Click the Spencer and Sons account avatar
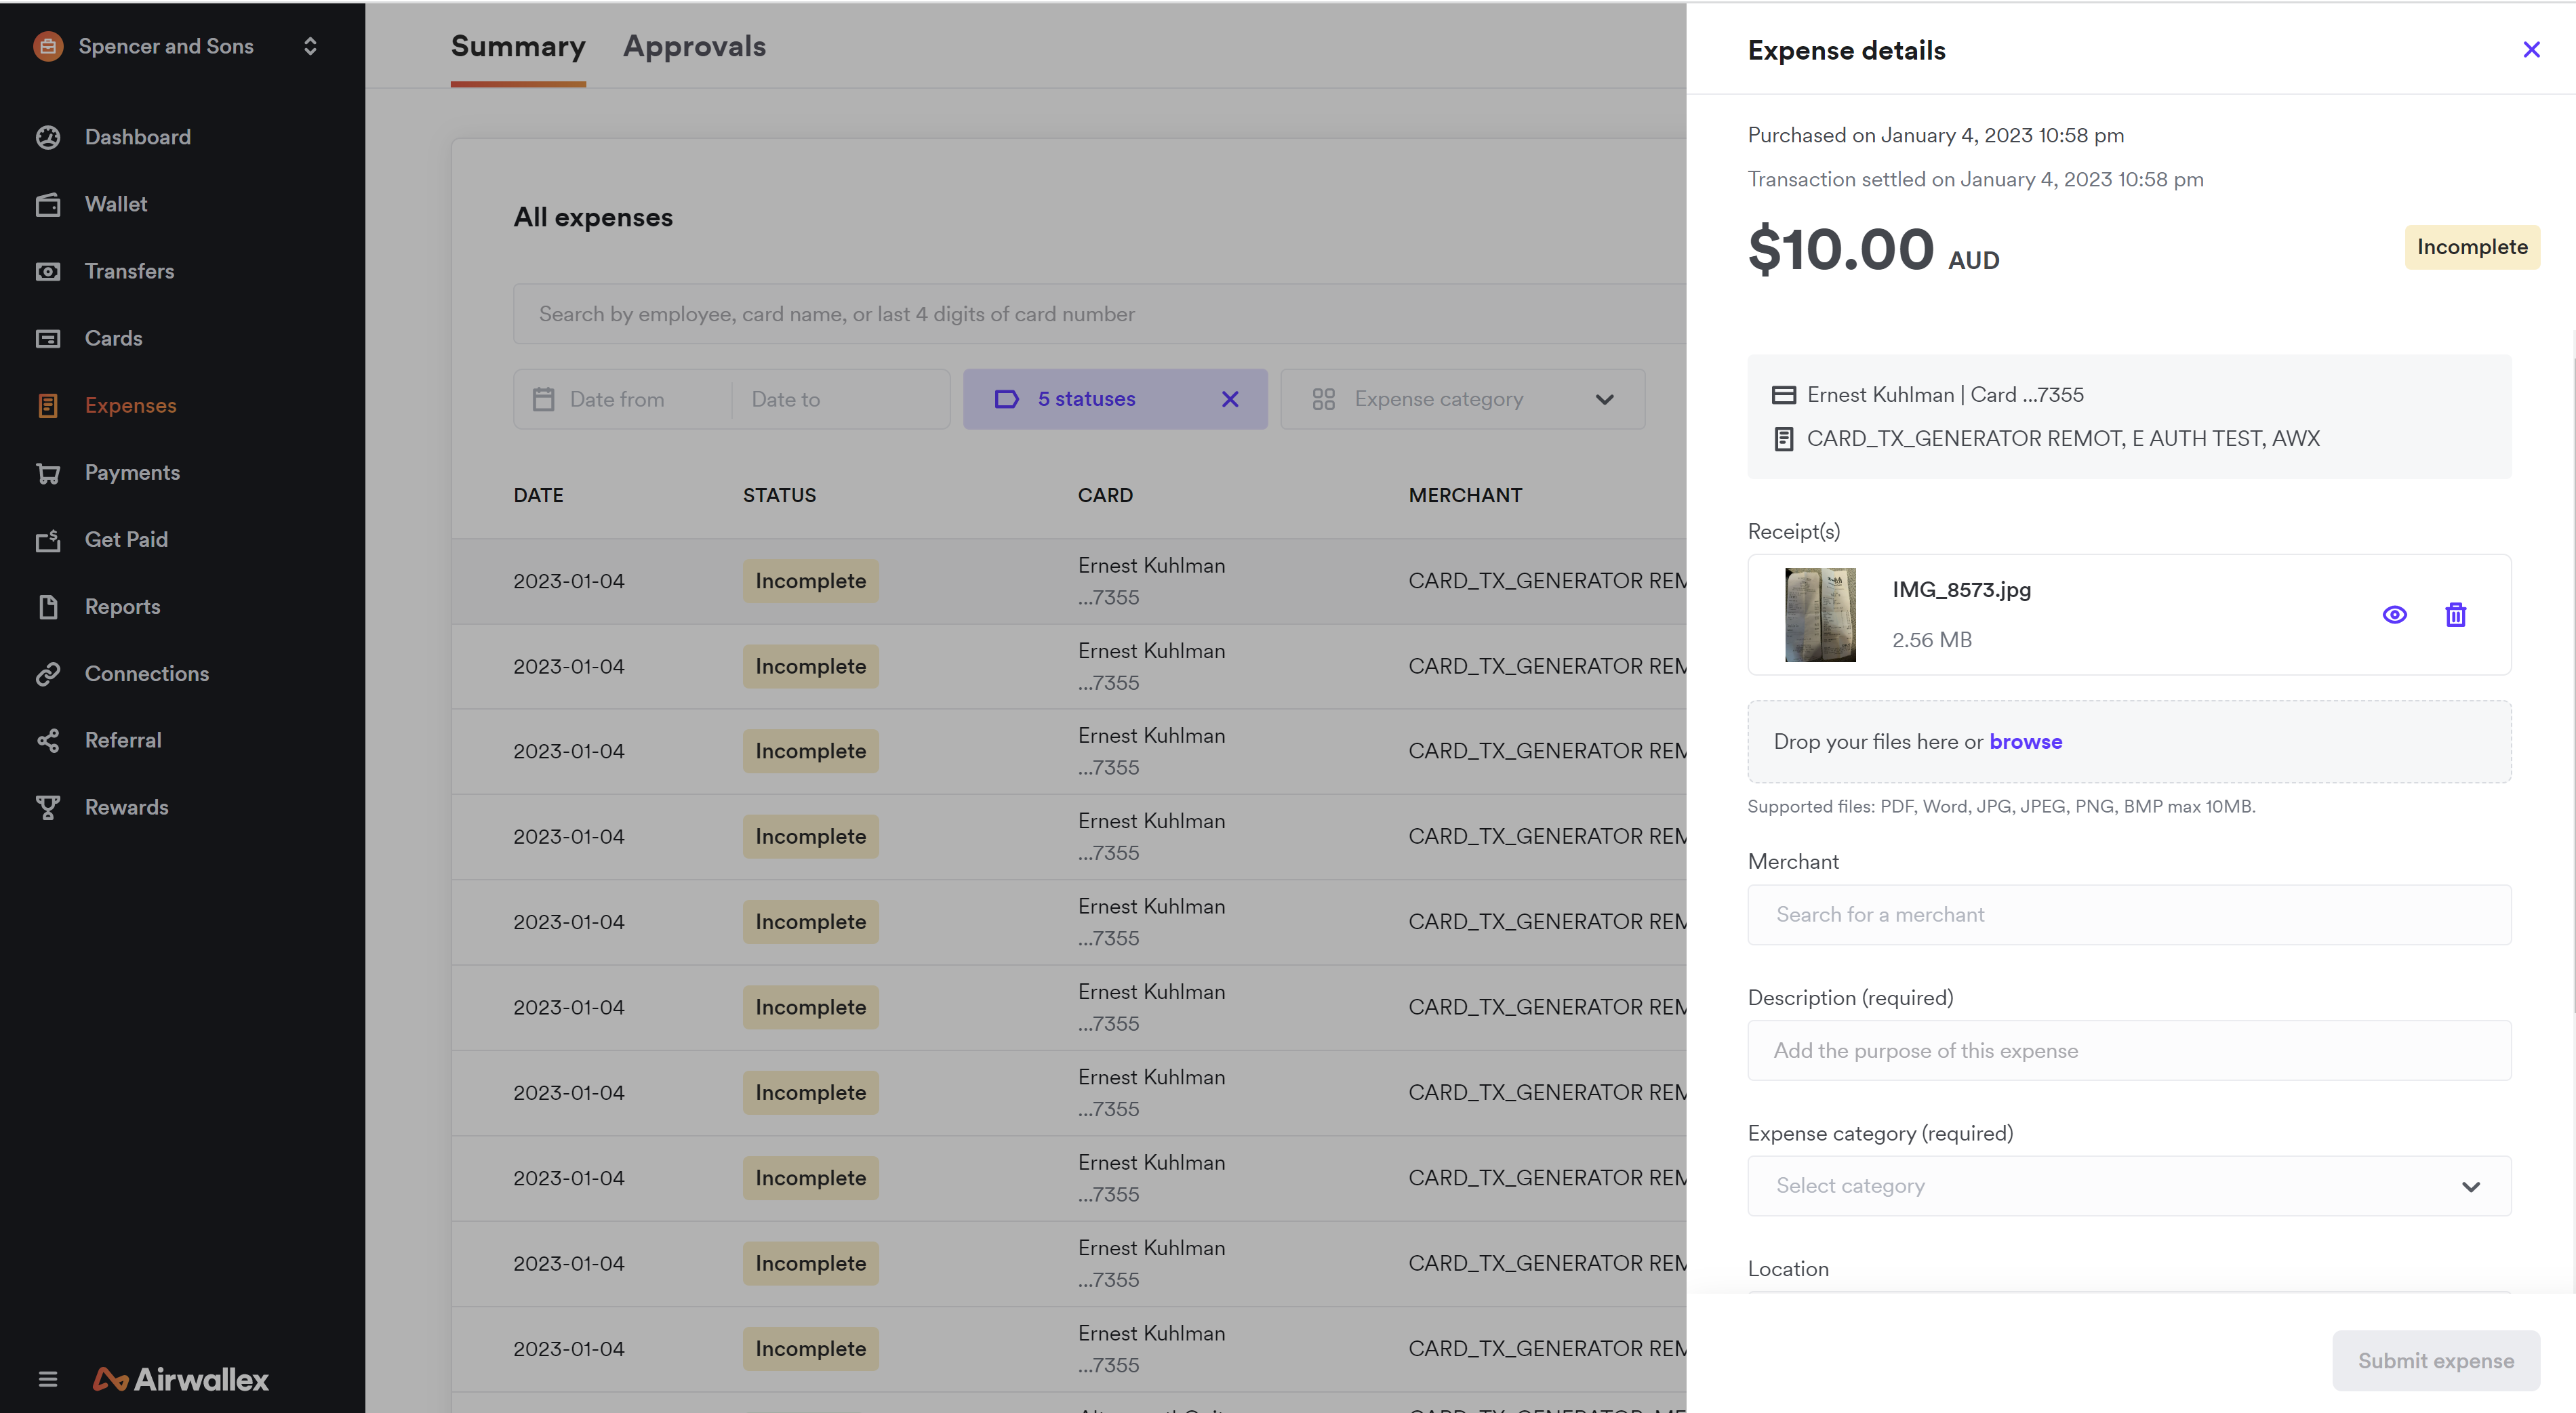 [48, 46]
